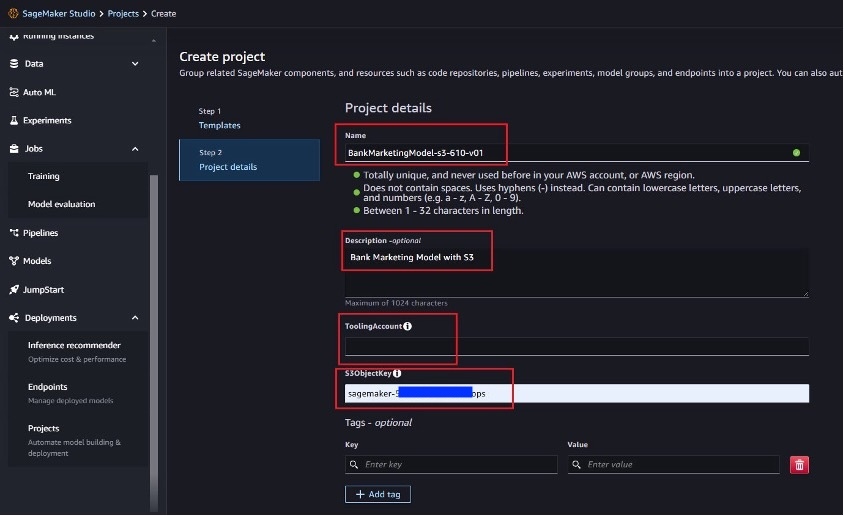This screenshot has height=516, width=844.
Task: Click the Pipelines icon
Action: pyautogui.click(x=14, y=232)
